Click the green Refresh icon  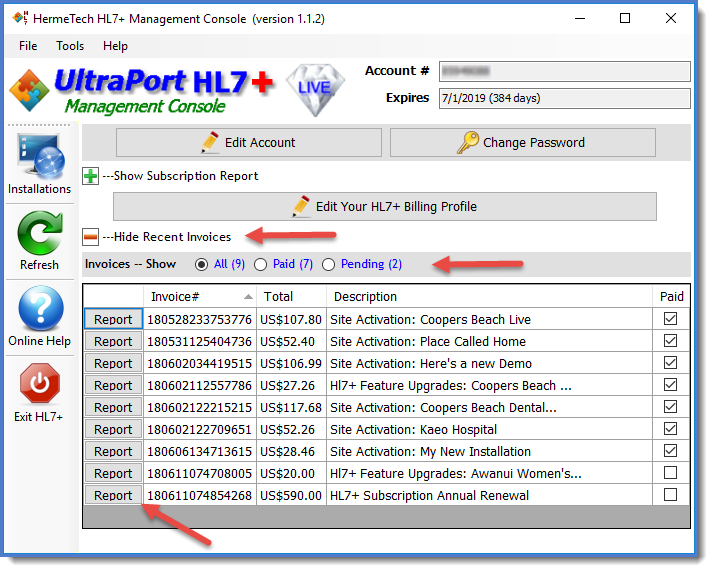[x=40, y=236]
